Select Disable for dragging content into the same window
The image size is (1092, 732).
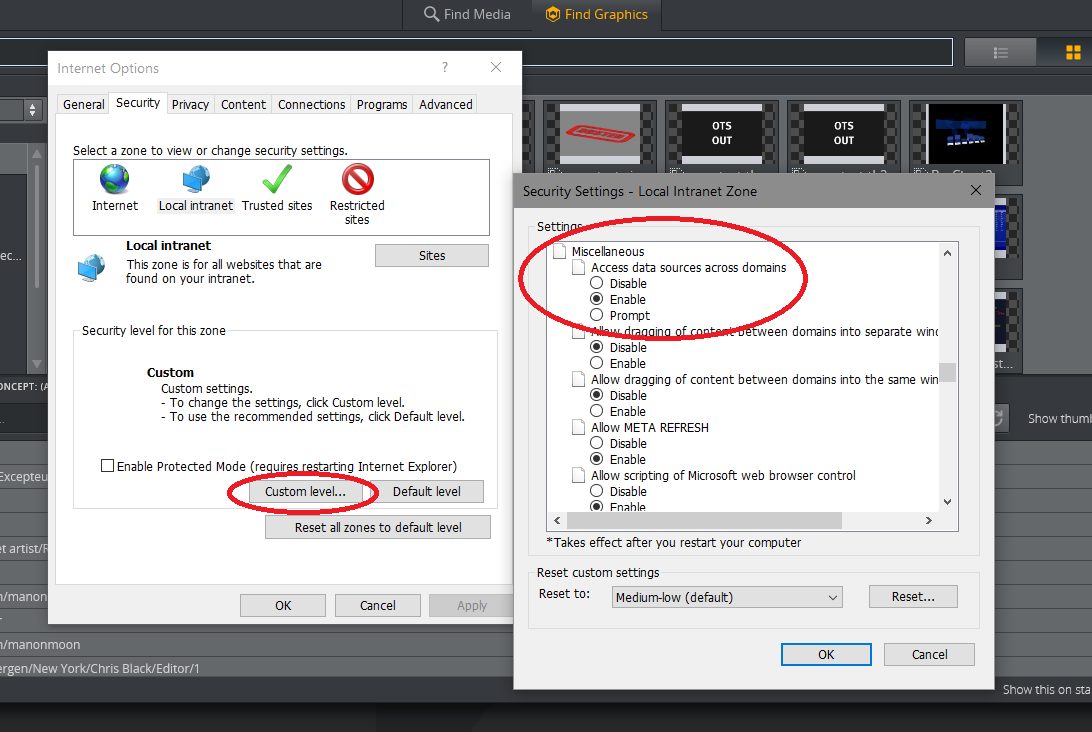coord(597,395)
